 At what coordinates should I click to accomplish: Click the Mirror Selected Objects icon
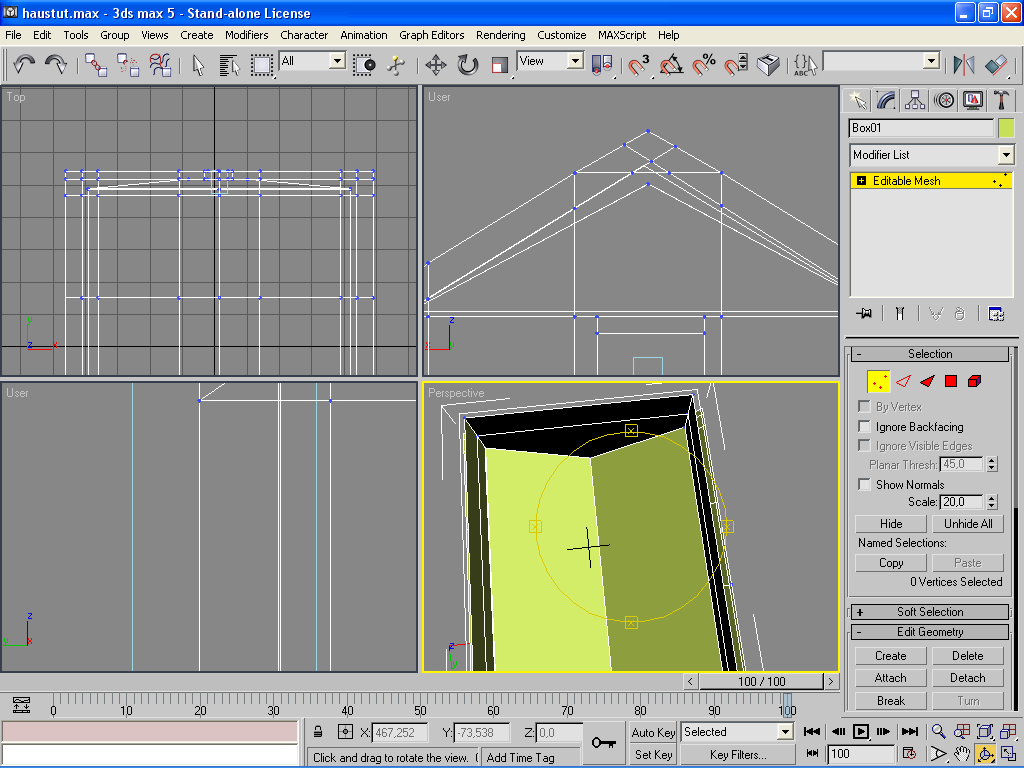click(x=964, y=65)
